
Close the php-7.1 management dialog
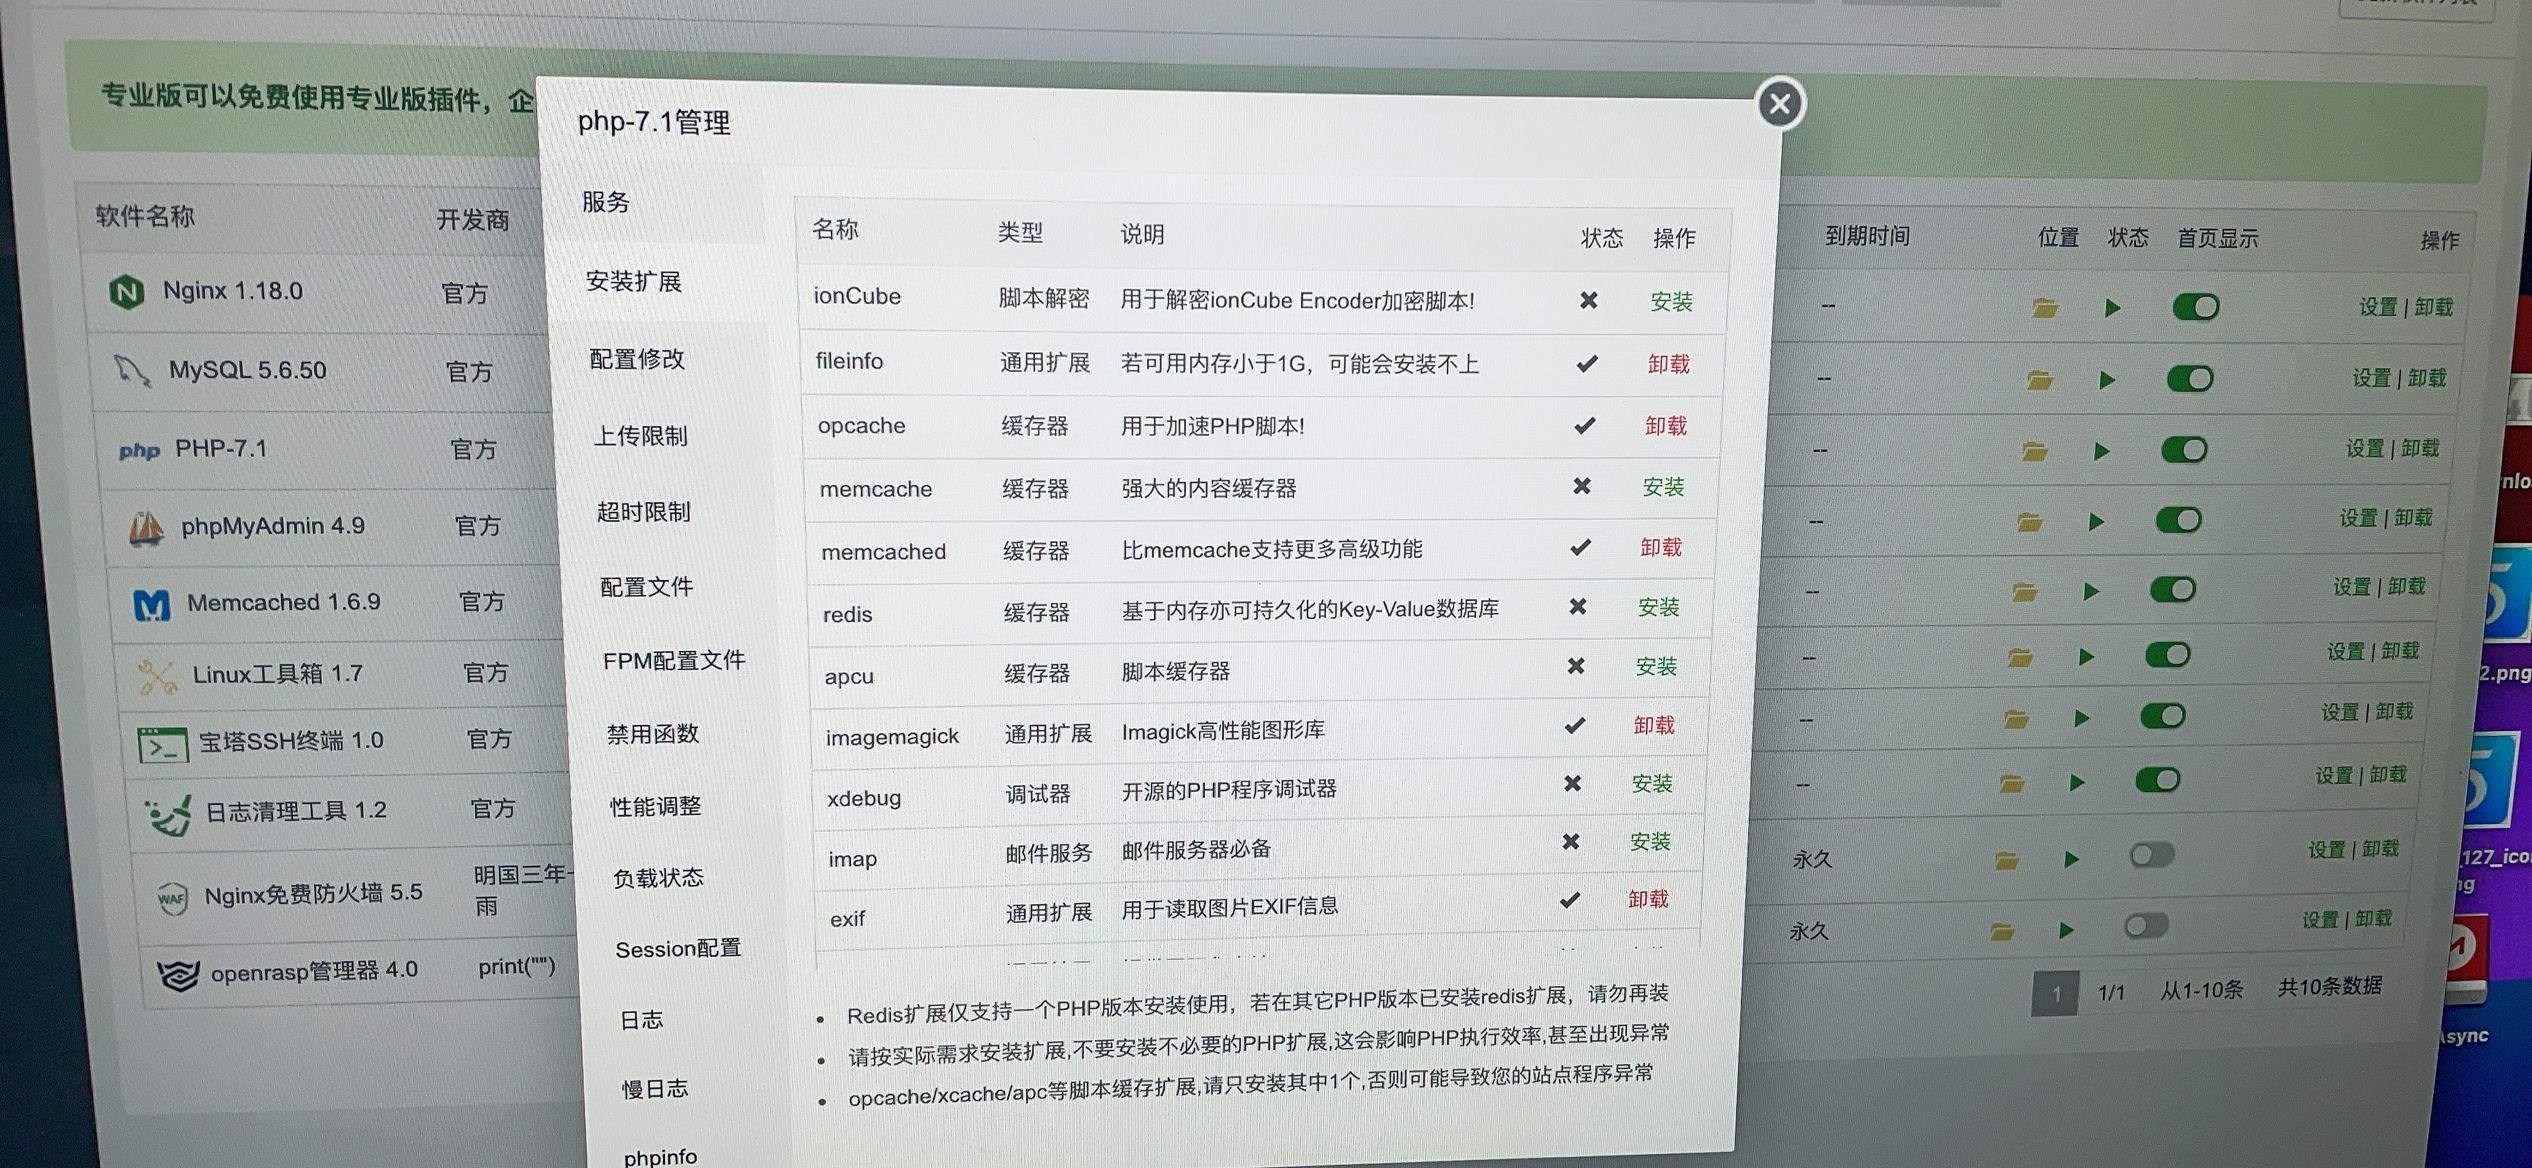tap(1780, 104)
